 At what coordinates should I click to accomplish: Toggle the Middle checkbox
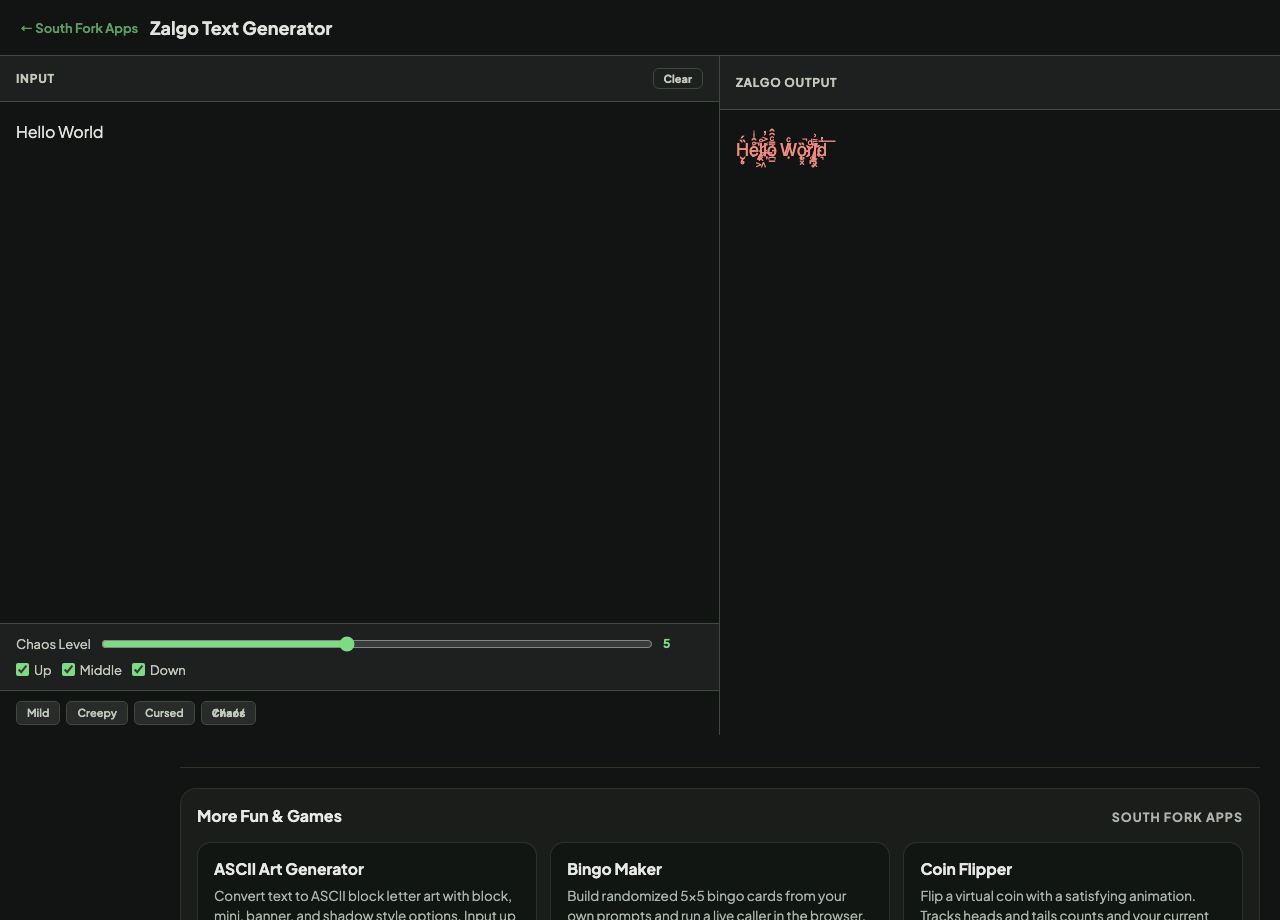point(69,670)
